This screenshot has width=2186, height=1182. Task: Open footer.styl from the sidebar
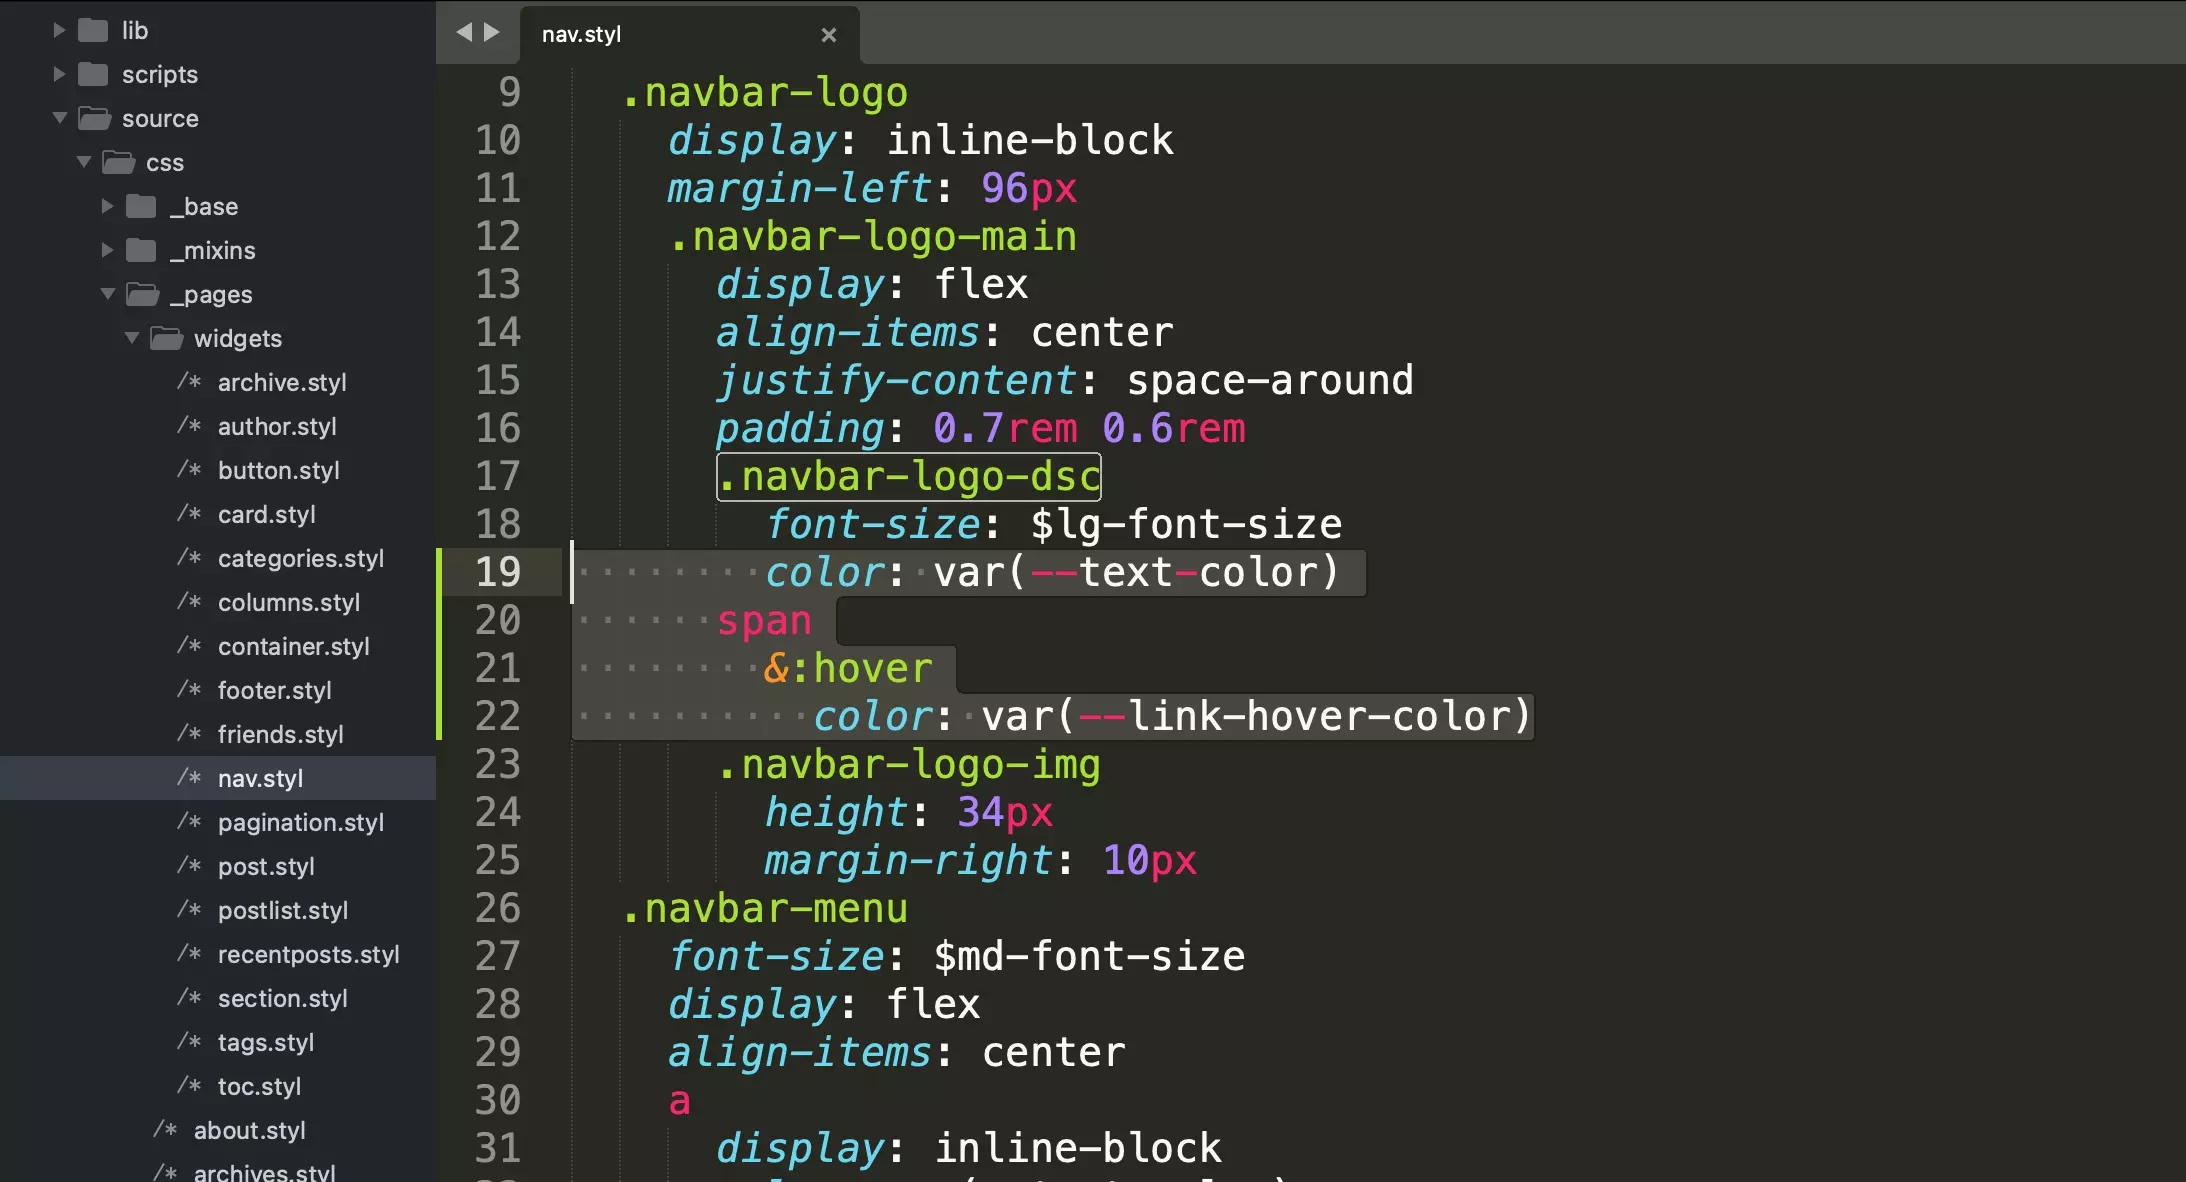275,689
